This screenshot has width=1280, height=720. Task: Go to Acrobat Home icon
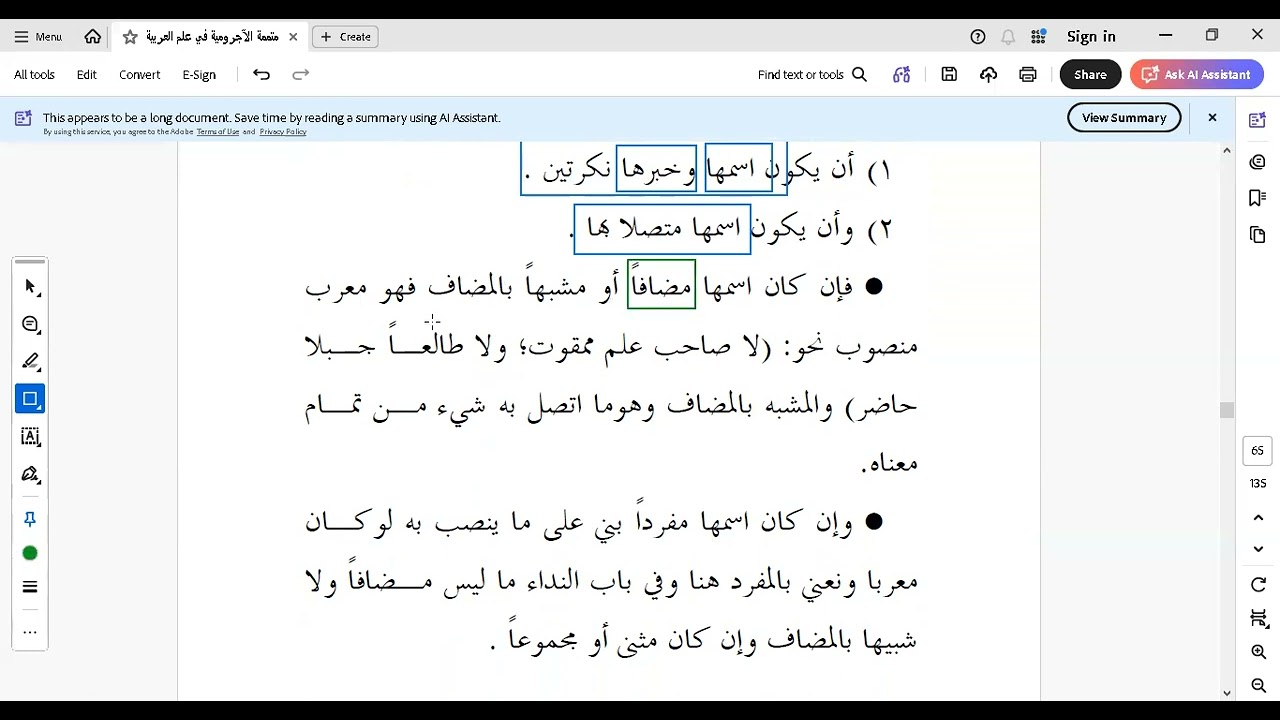pos(93,36)
